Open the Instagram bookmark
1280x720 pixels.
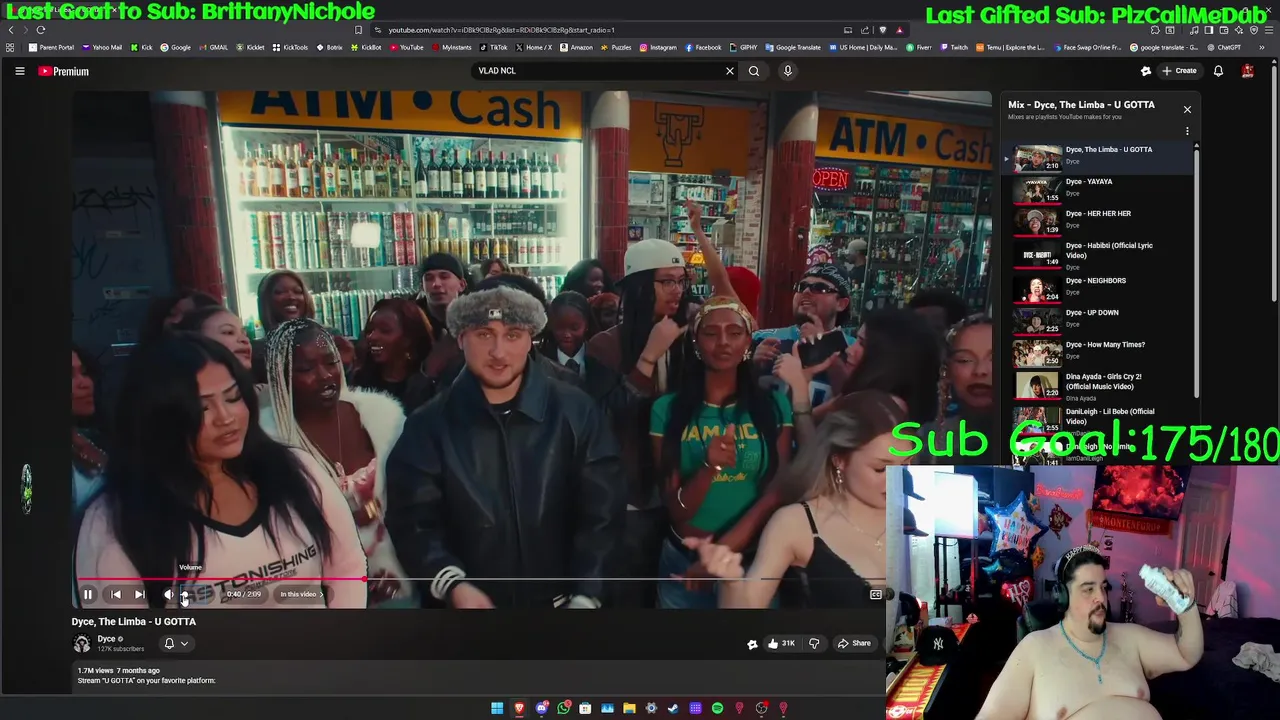pyautogui.click(x=658, y=47)
